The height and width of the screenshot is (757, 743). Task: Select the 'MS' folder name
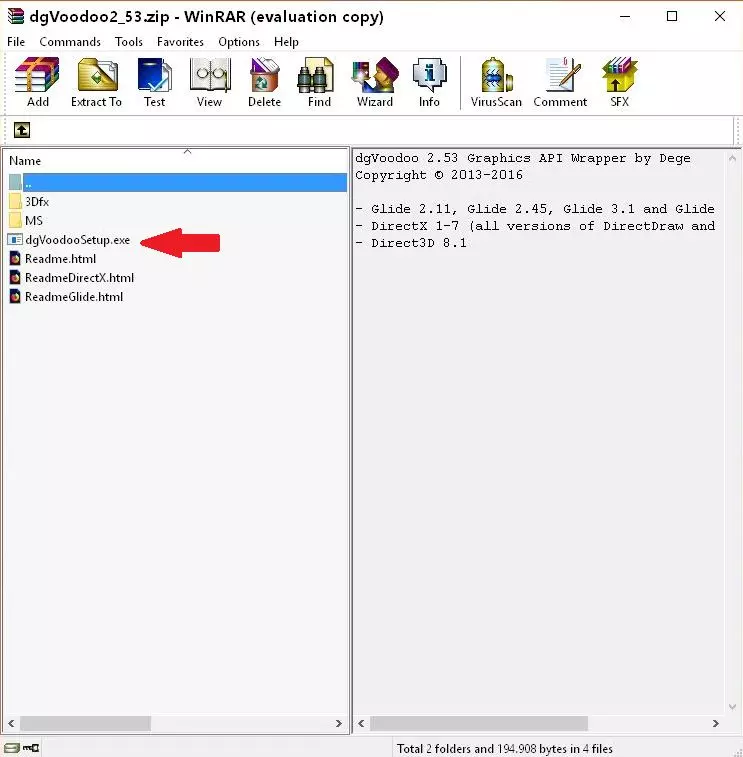tap(34, 221)
